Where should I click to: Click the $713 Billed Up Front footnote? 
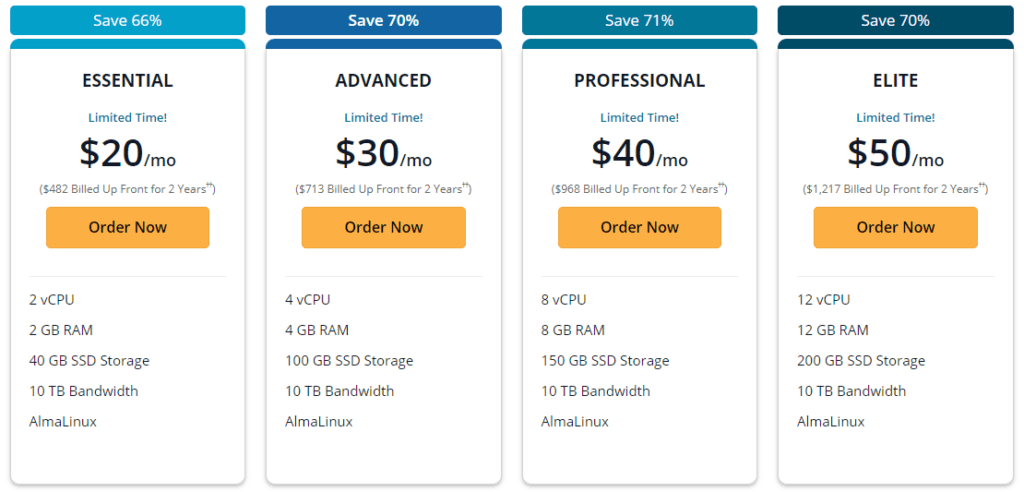tap(383, 188)
